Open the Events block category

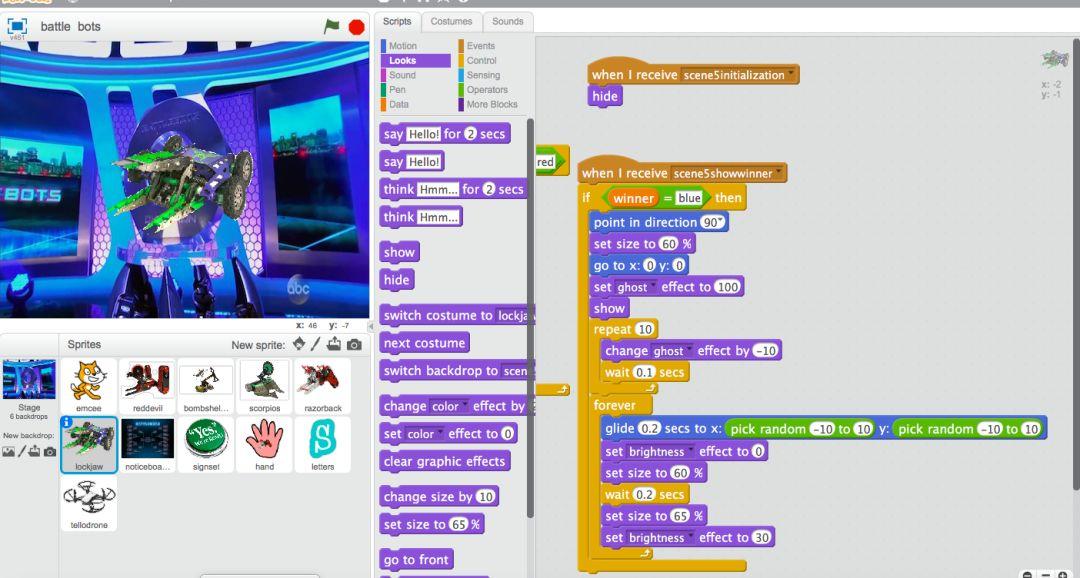(x=480, y=45)
